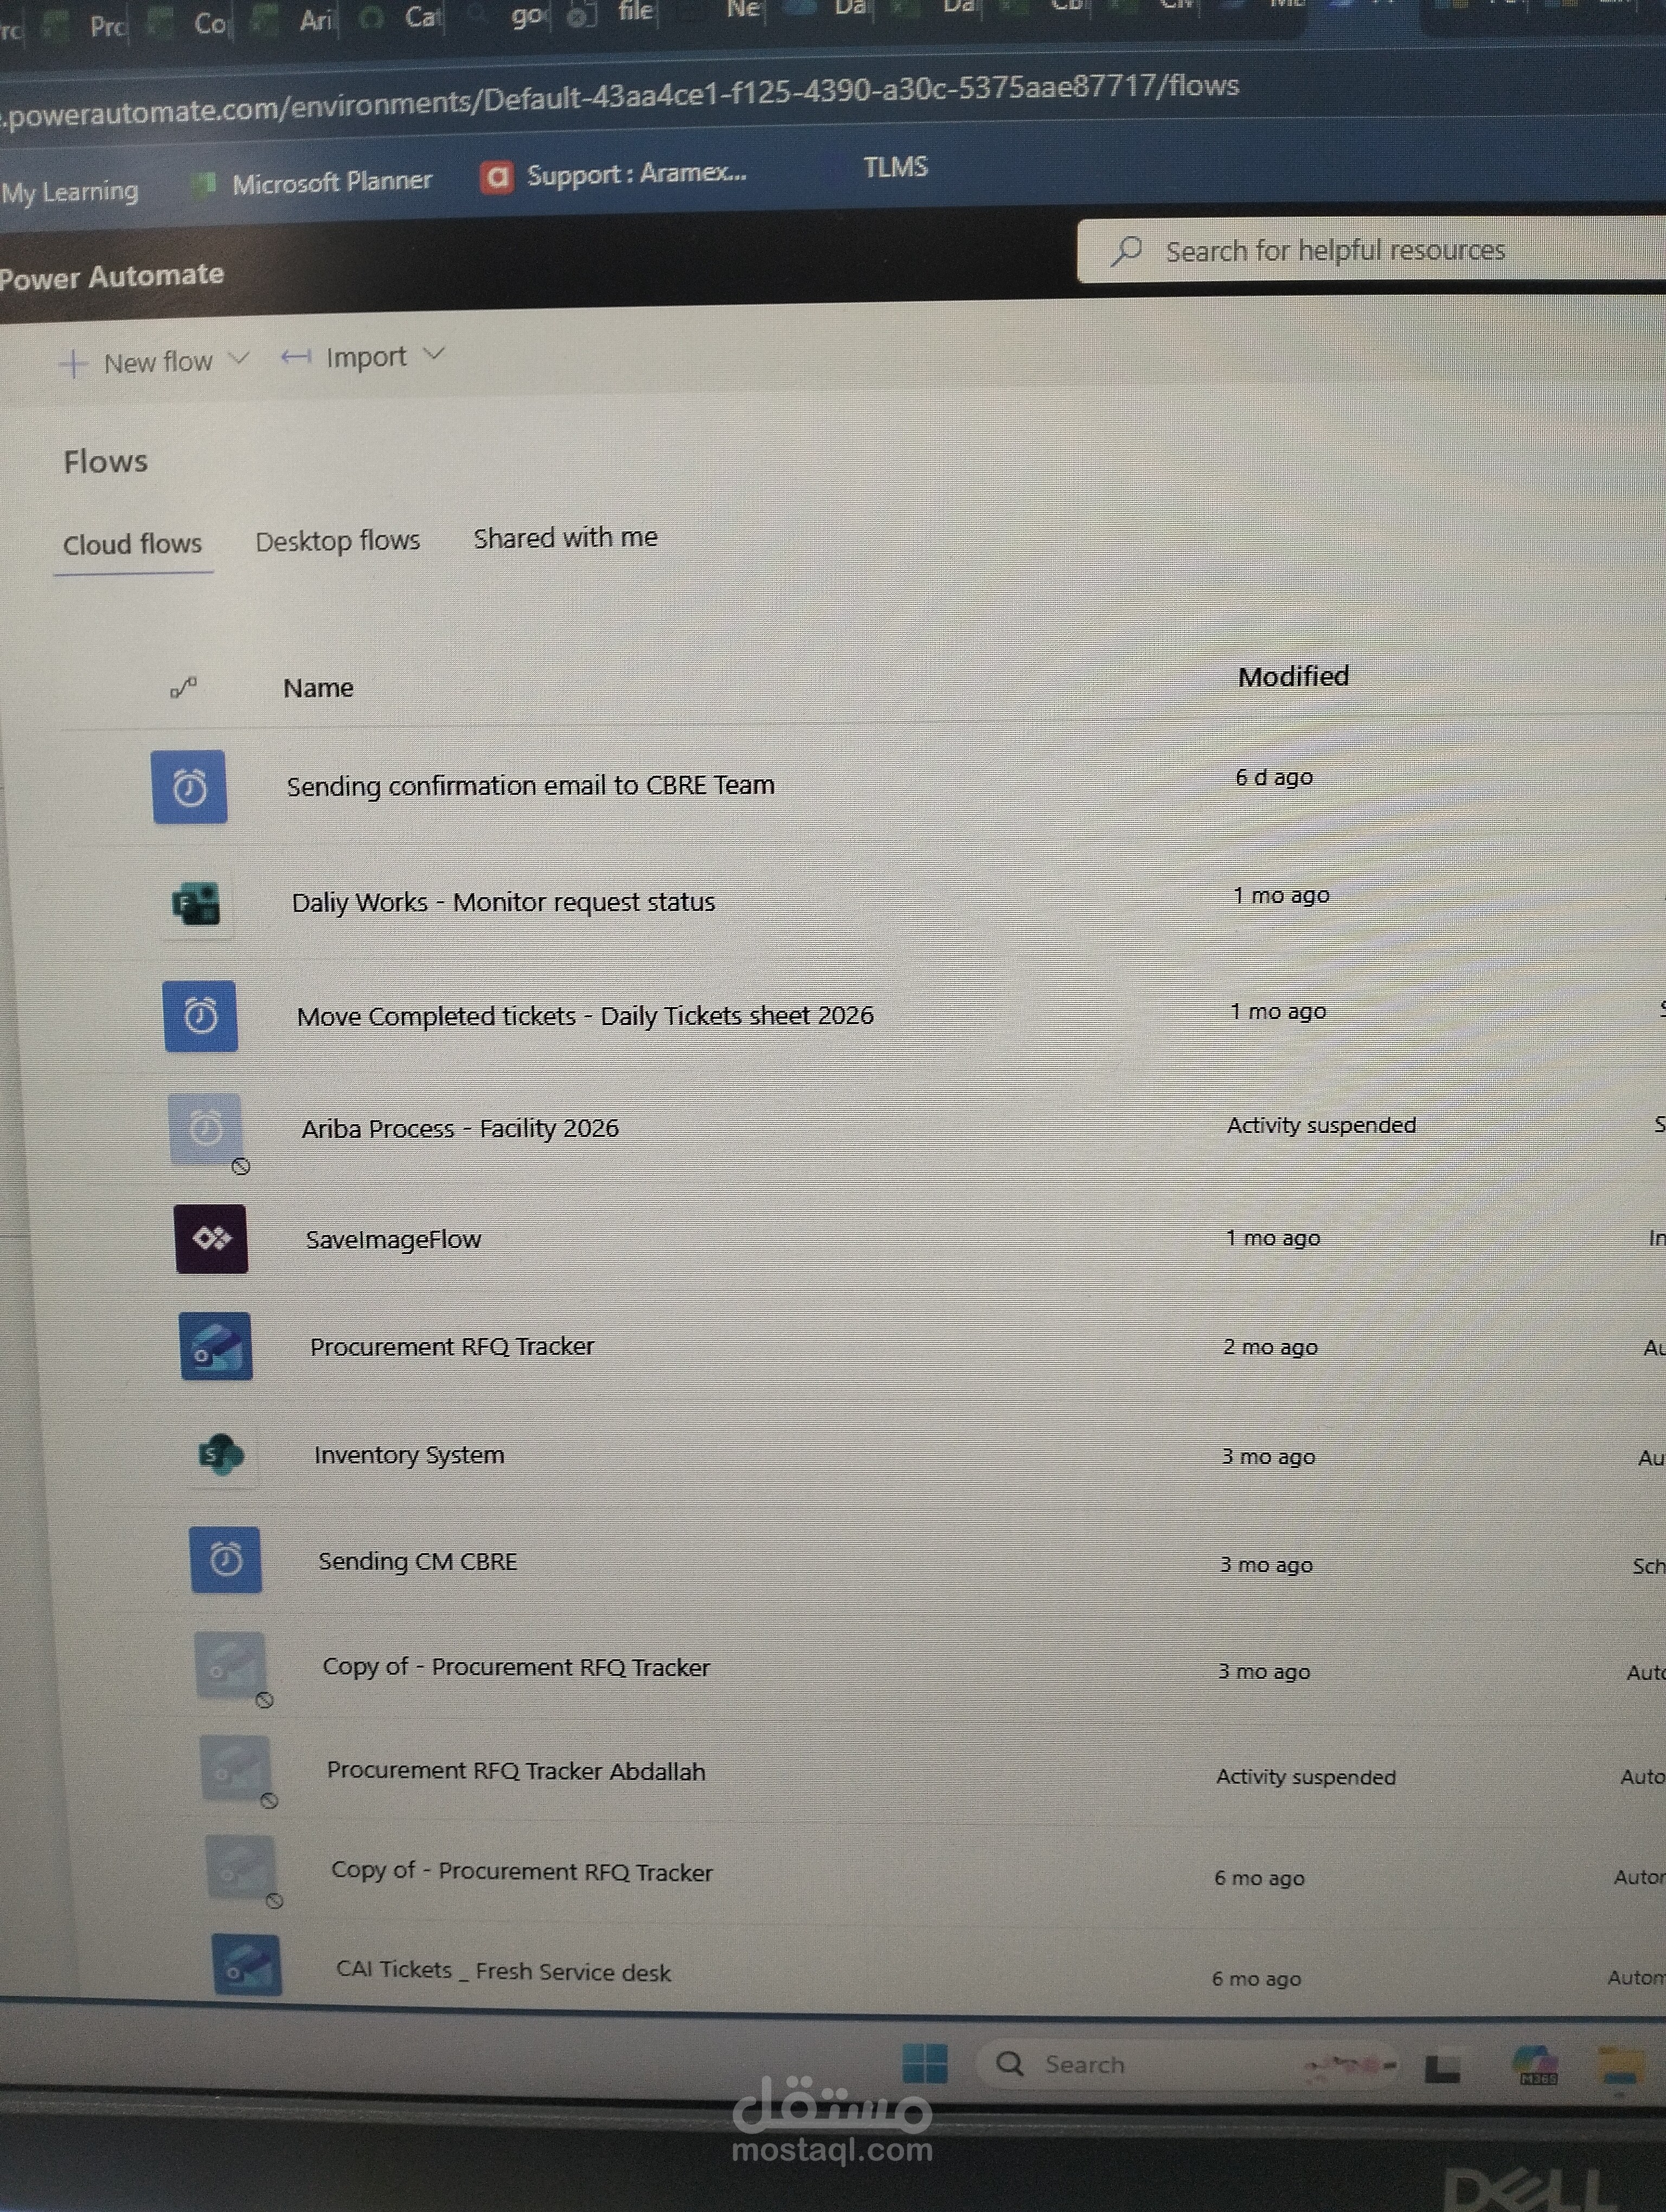Screen dimensions: 1666x2212
Task: Click the Outlook icon of Procurement RFQ Tracker
Action: 216,1347
